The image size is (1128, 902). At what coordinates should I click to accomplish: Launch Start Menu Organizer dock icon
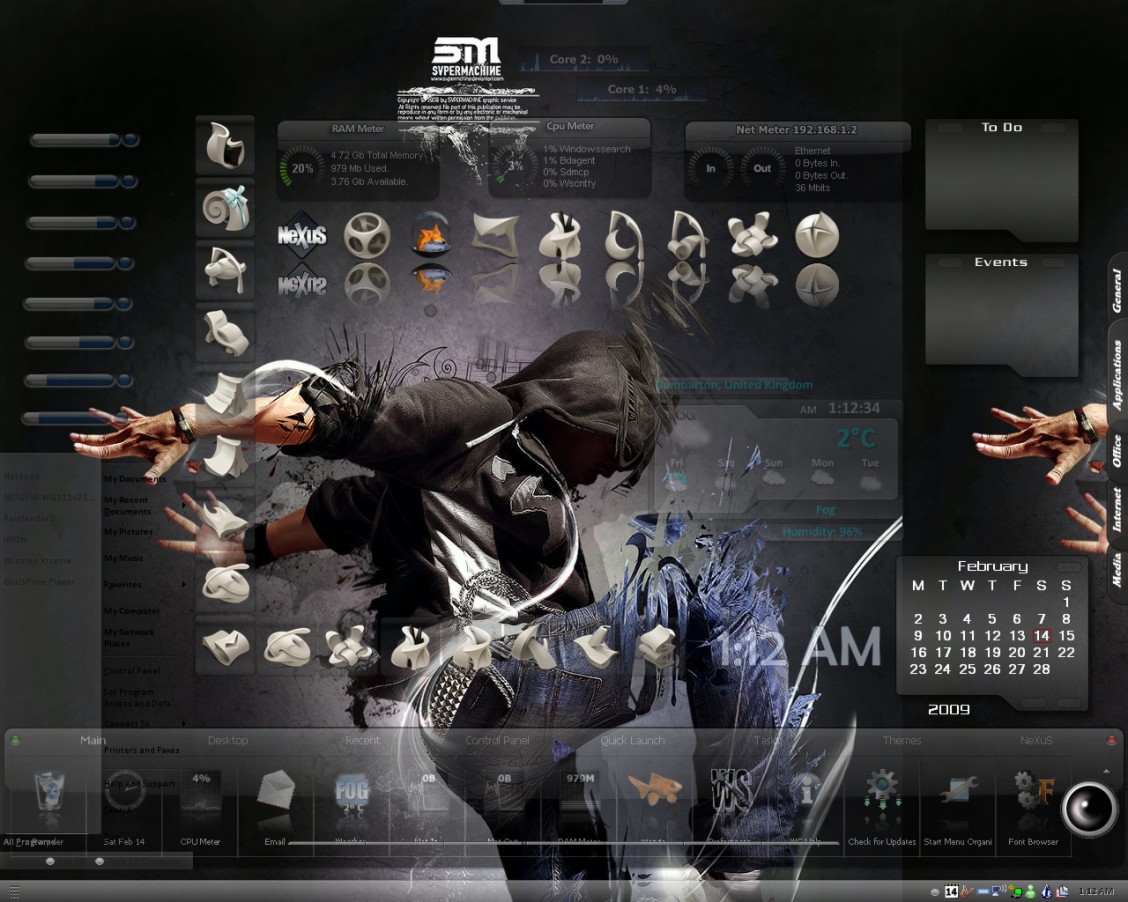958,791
